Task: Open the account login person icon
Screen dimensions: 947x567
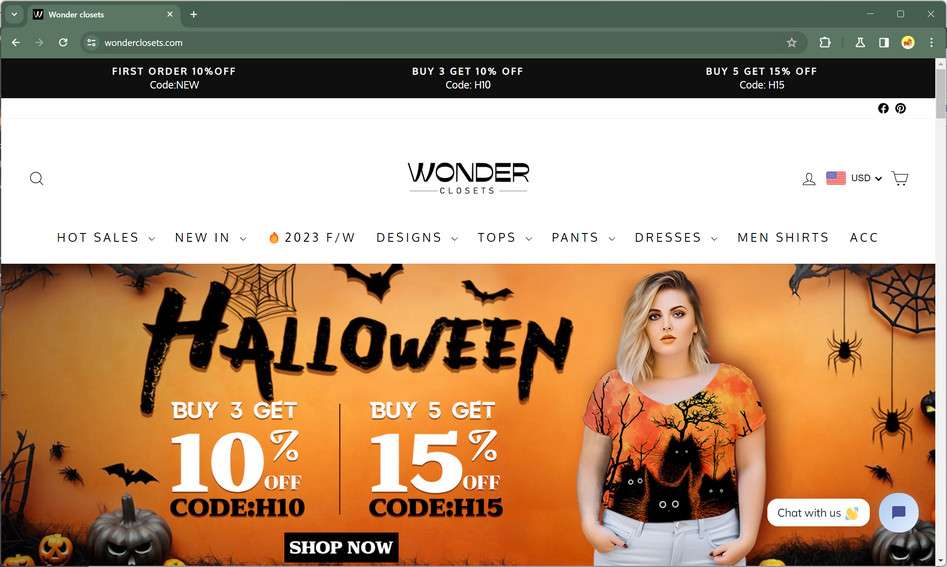Action: click(x=809, y=179)
